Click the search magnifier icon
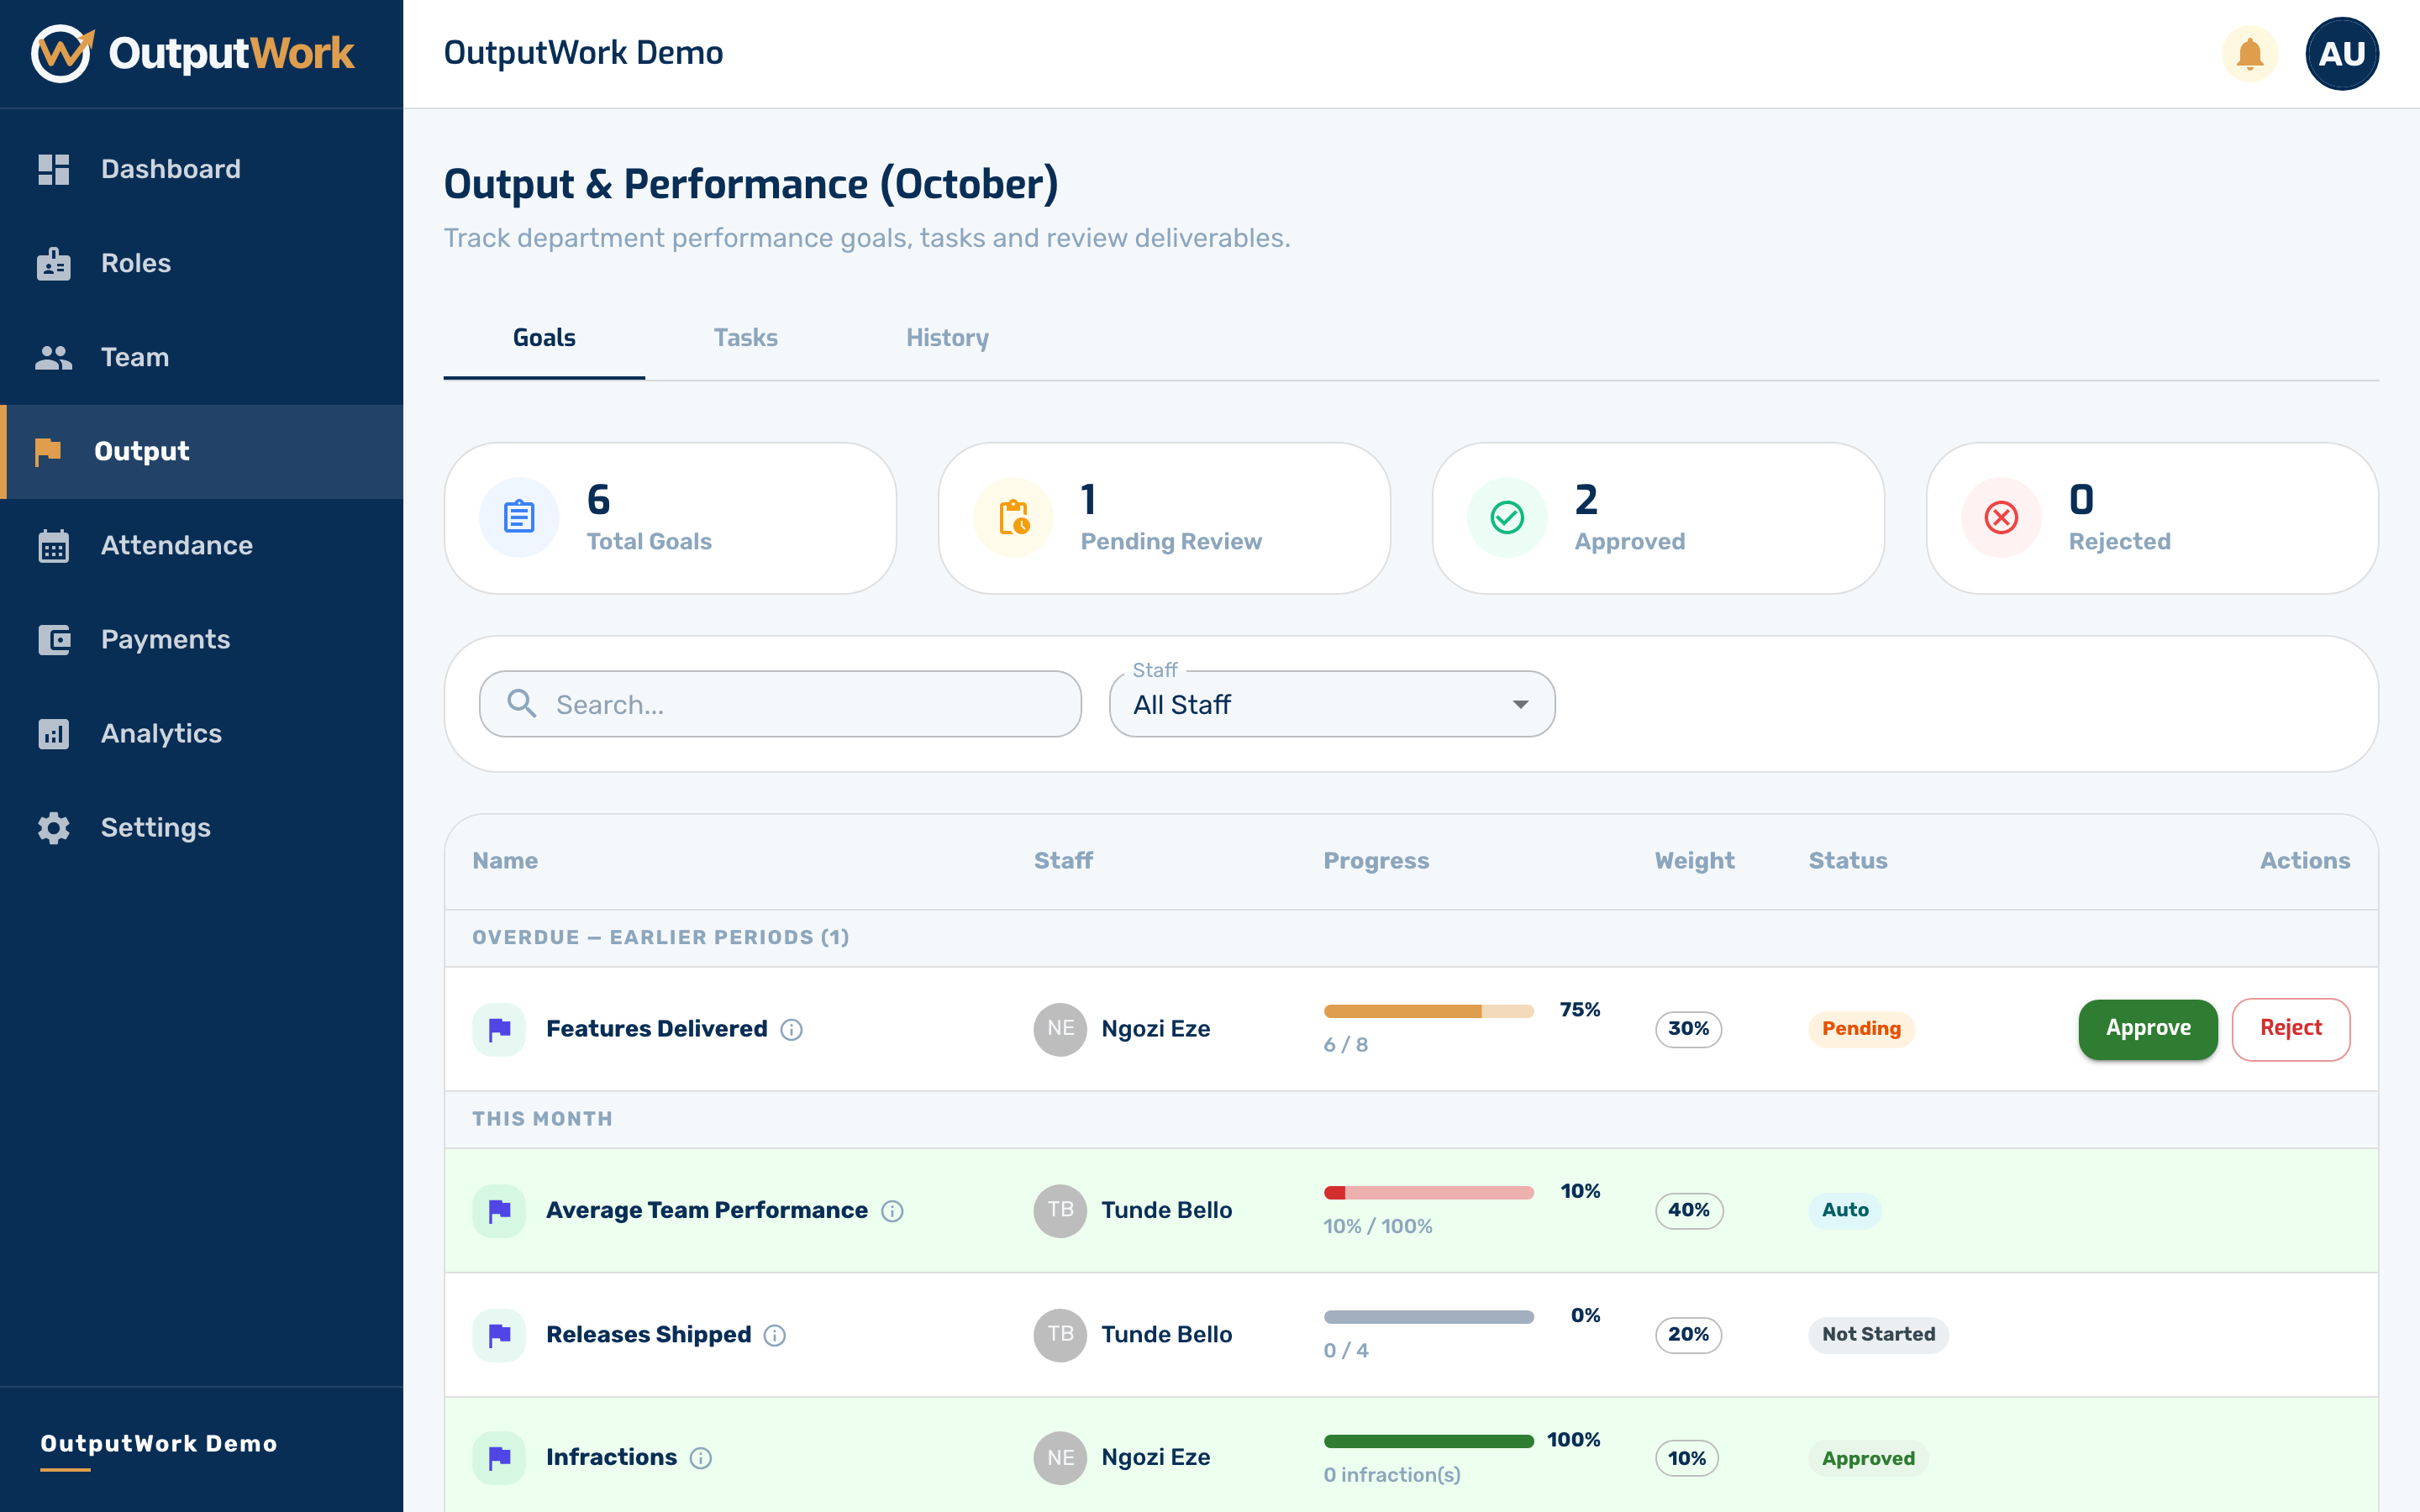 tap(521, 703)
